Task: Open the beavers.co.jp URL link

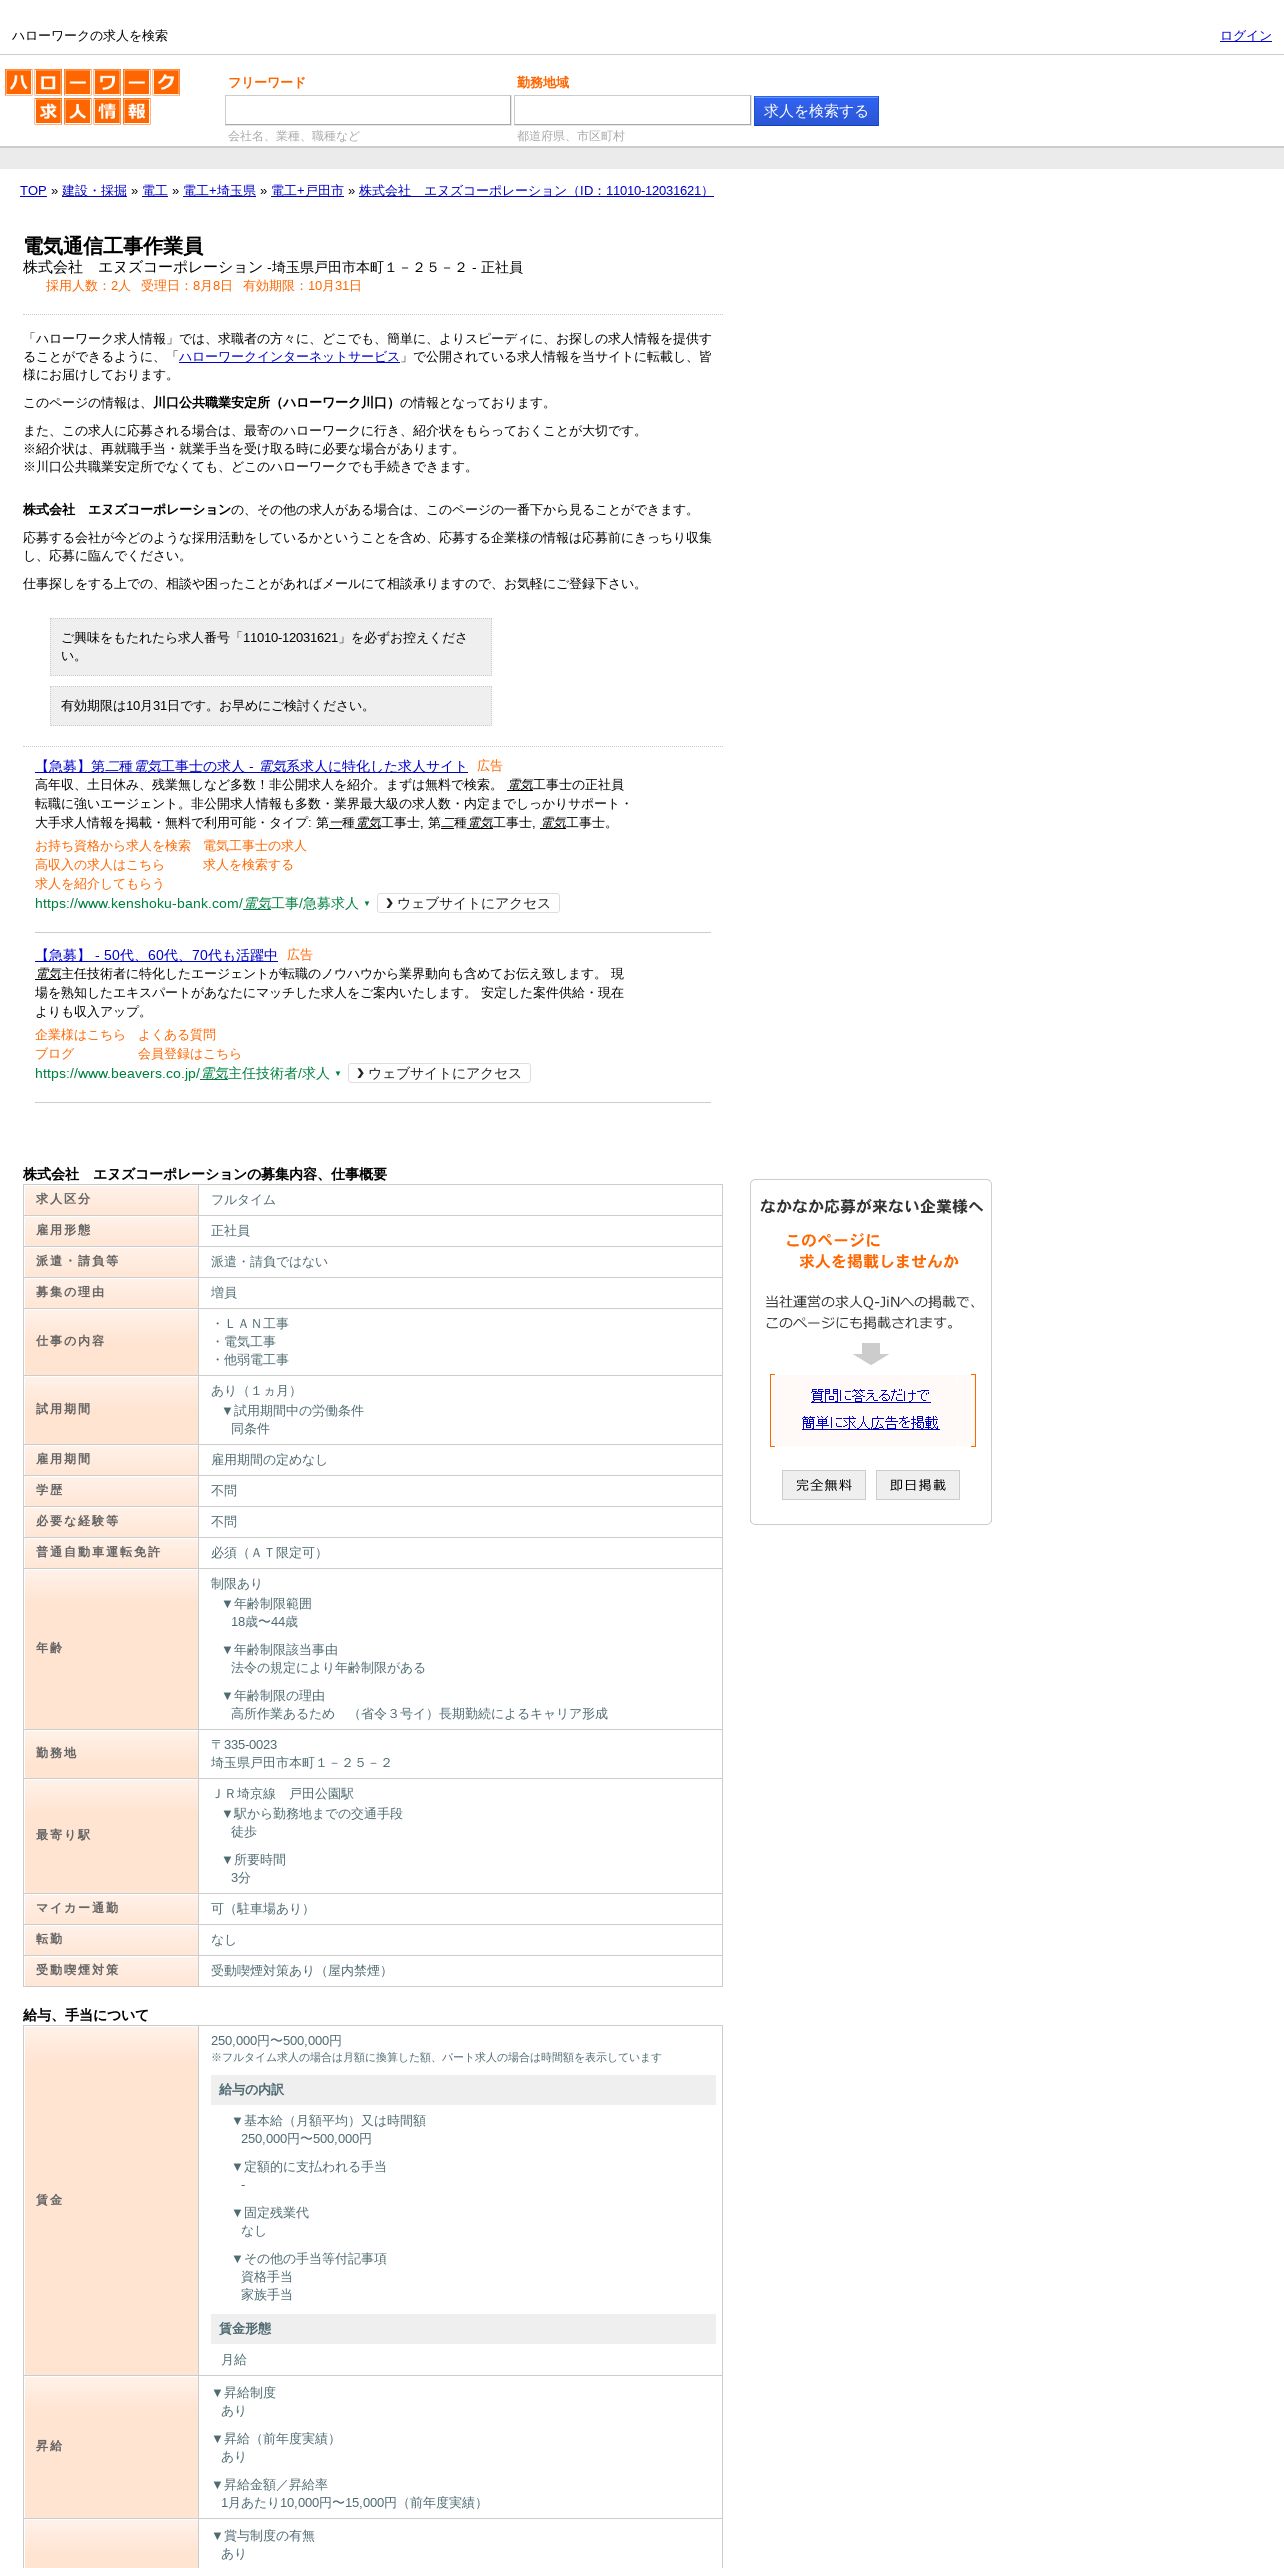Action: [182, 1073]
